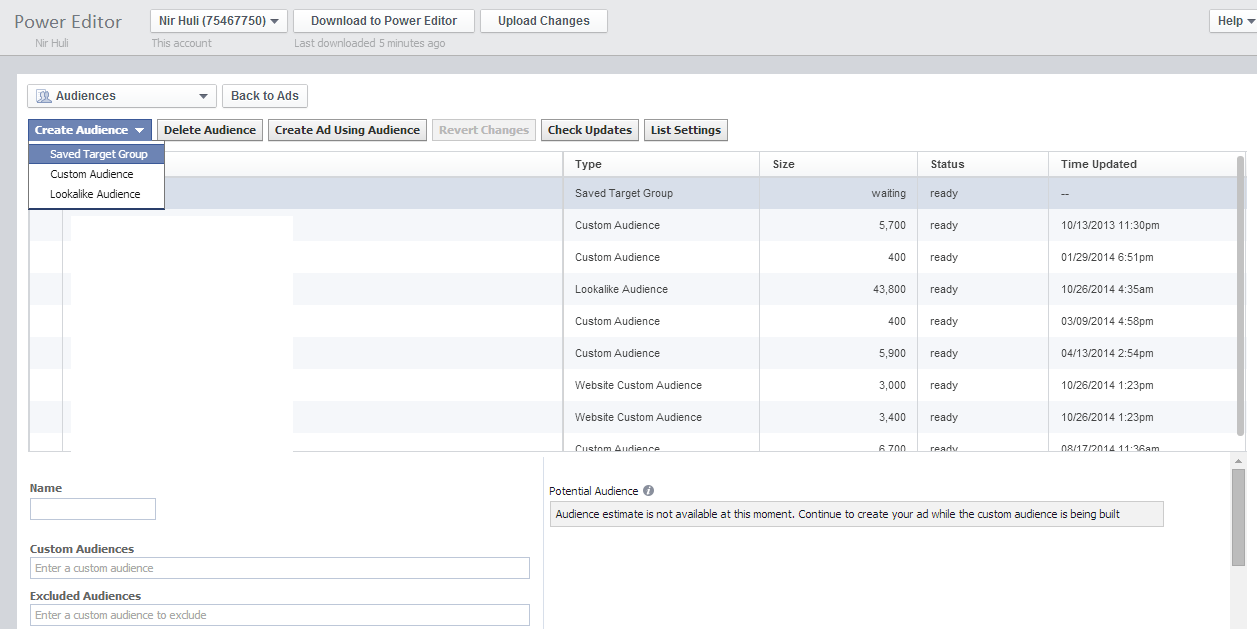Click the Revert Changes button

coord(484,130)
